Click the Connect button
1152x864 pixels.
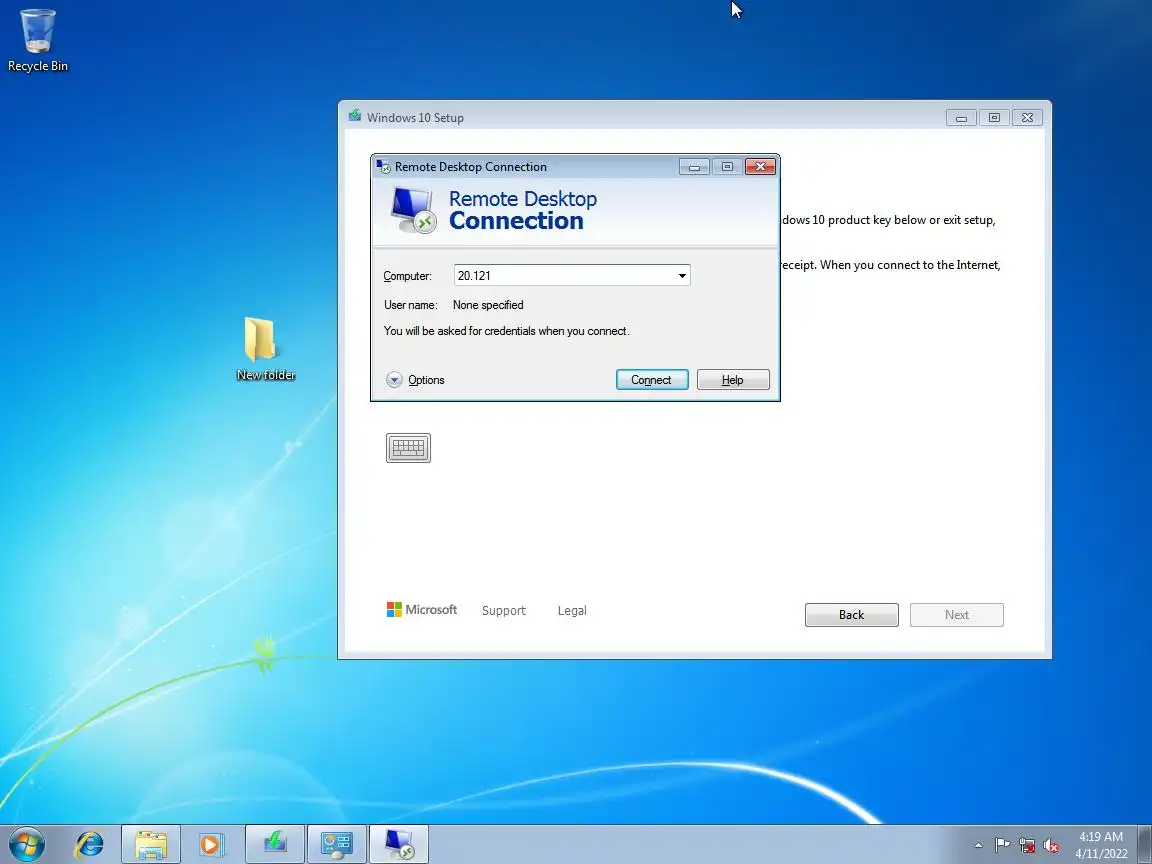click(x=652, y=380)
